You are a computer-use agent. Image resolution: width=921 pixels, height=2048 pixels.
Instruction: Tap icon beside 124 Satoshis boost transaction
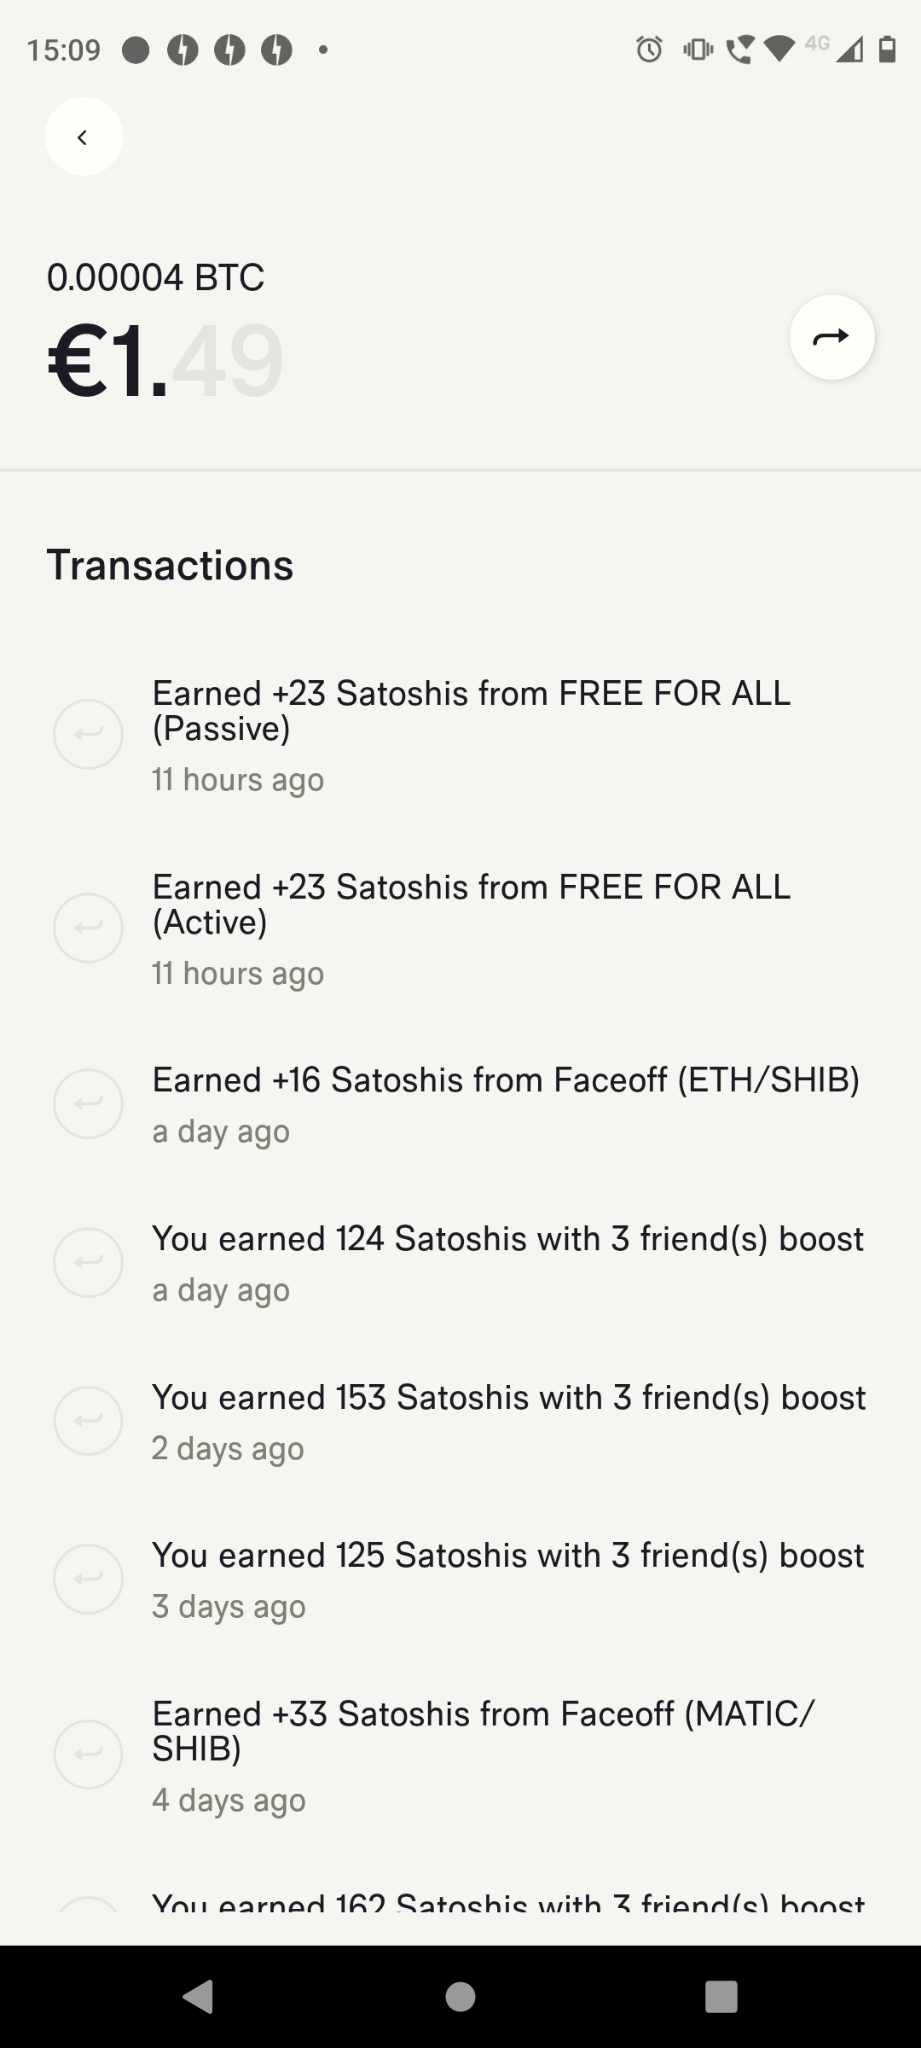point(88,1262)
